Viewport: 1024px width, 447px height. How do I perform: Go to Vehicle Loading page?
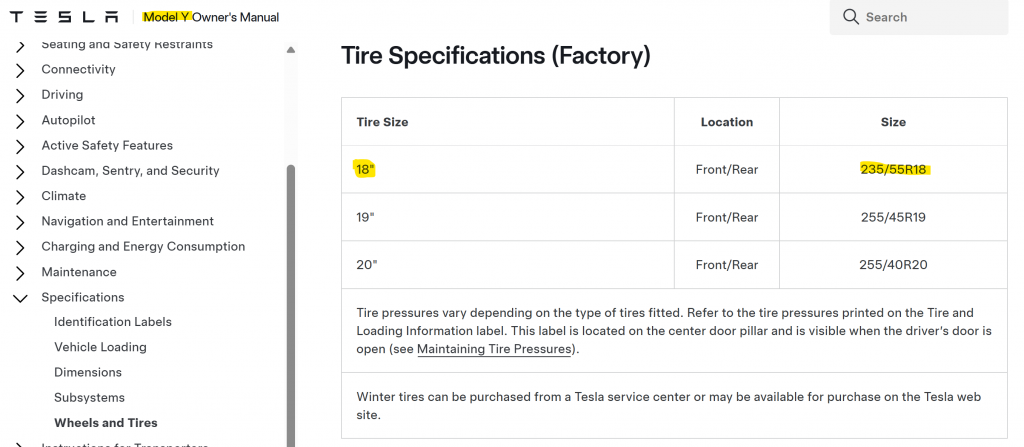[x=100, y=347]
